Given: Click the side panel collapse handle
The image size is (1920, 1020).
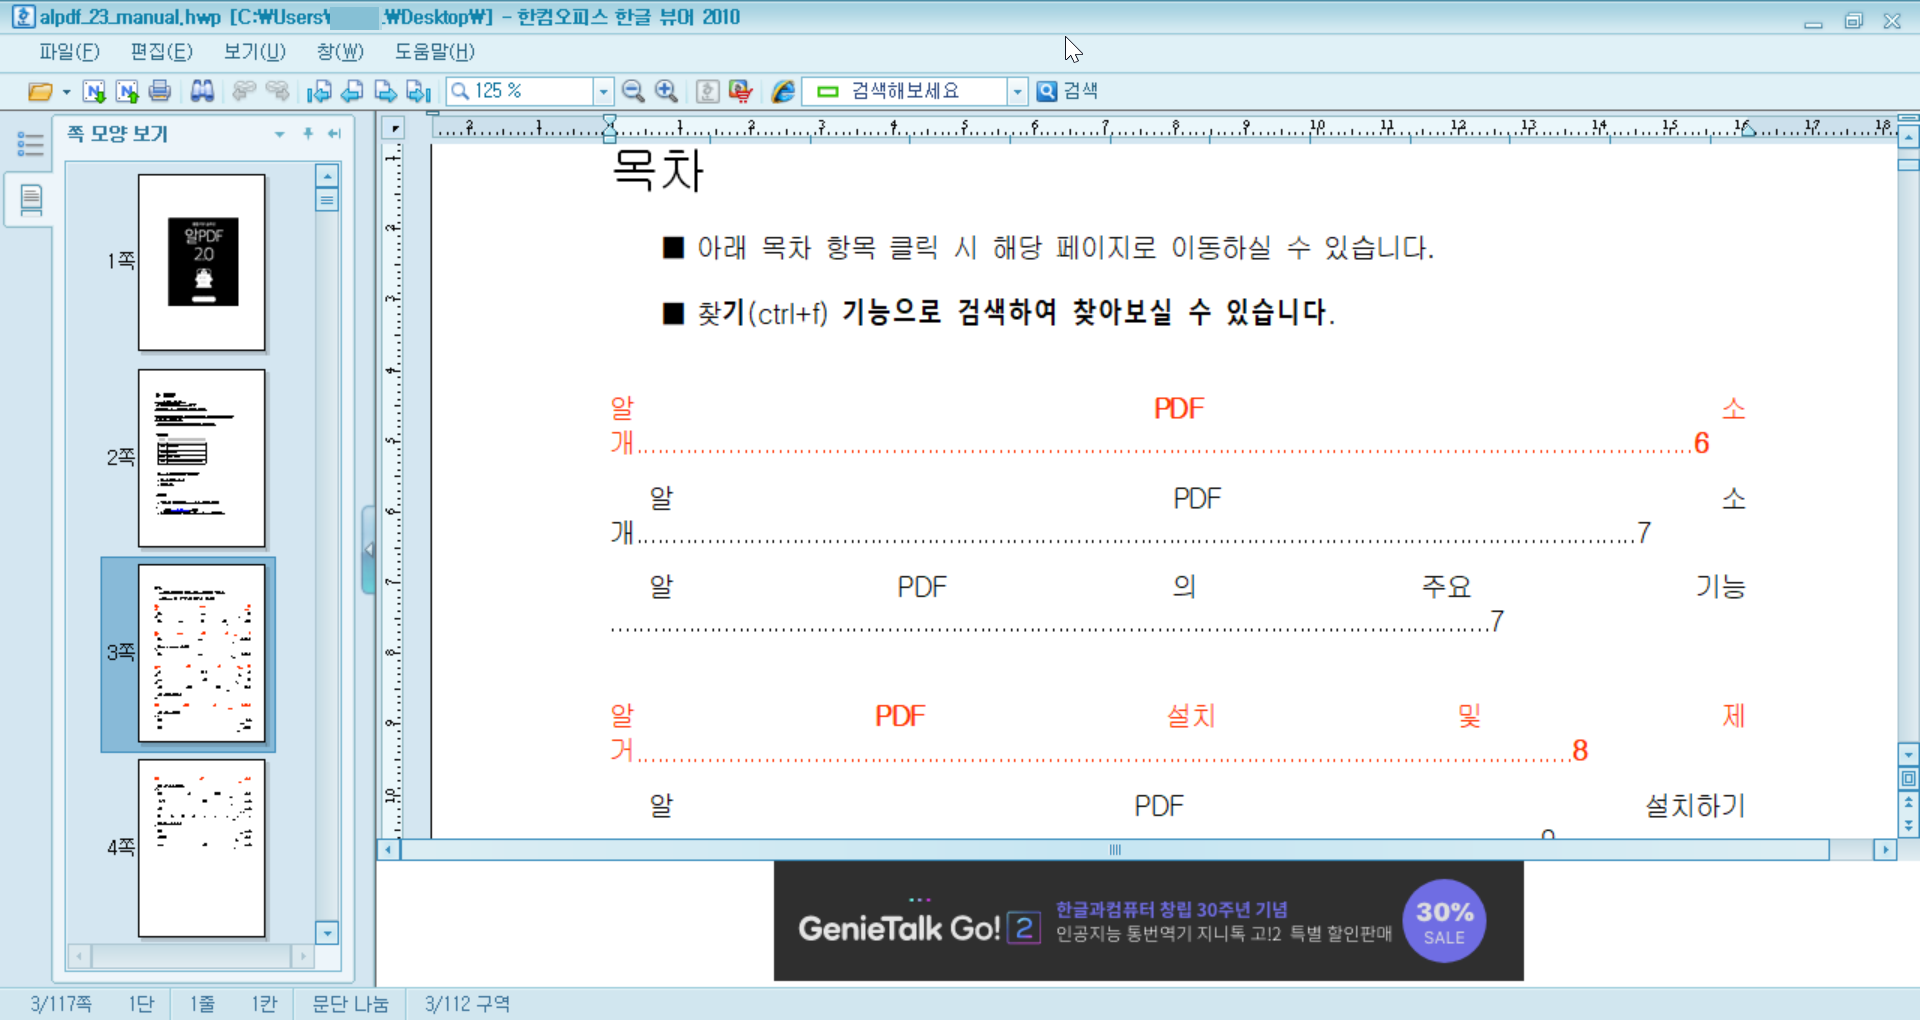Looking at the screenshot, I should point(369,549).
